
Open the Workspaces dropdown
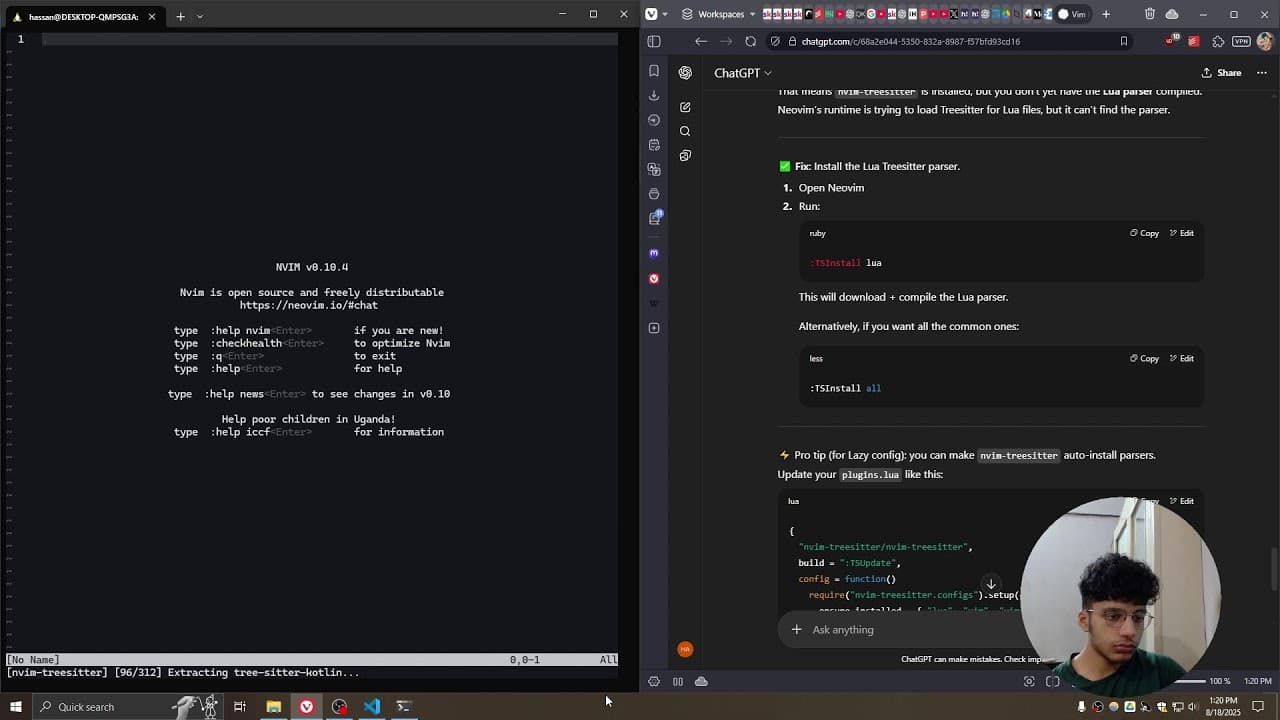pos(719,14)
